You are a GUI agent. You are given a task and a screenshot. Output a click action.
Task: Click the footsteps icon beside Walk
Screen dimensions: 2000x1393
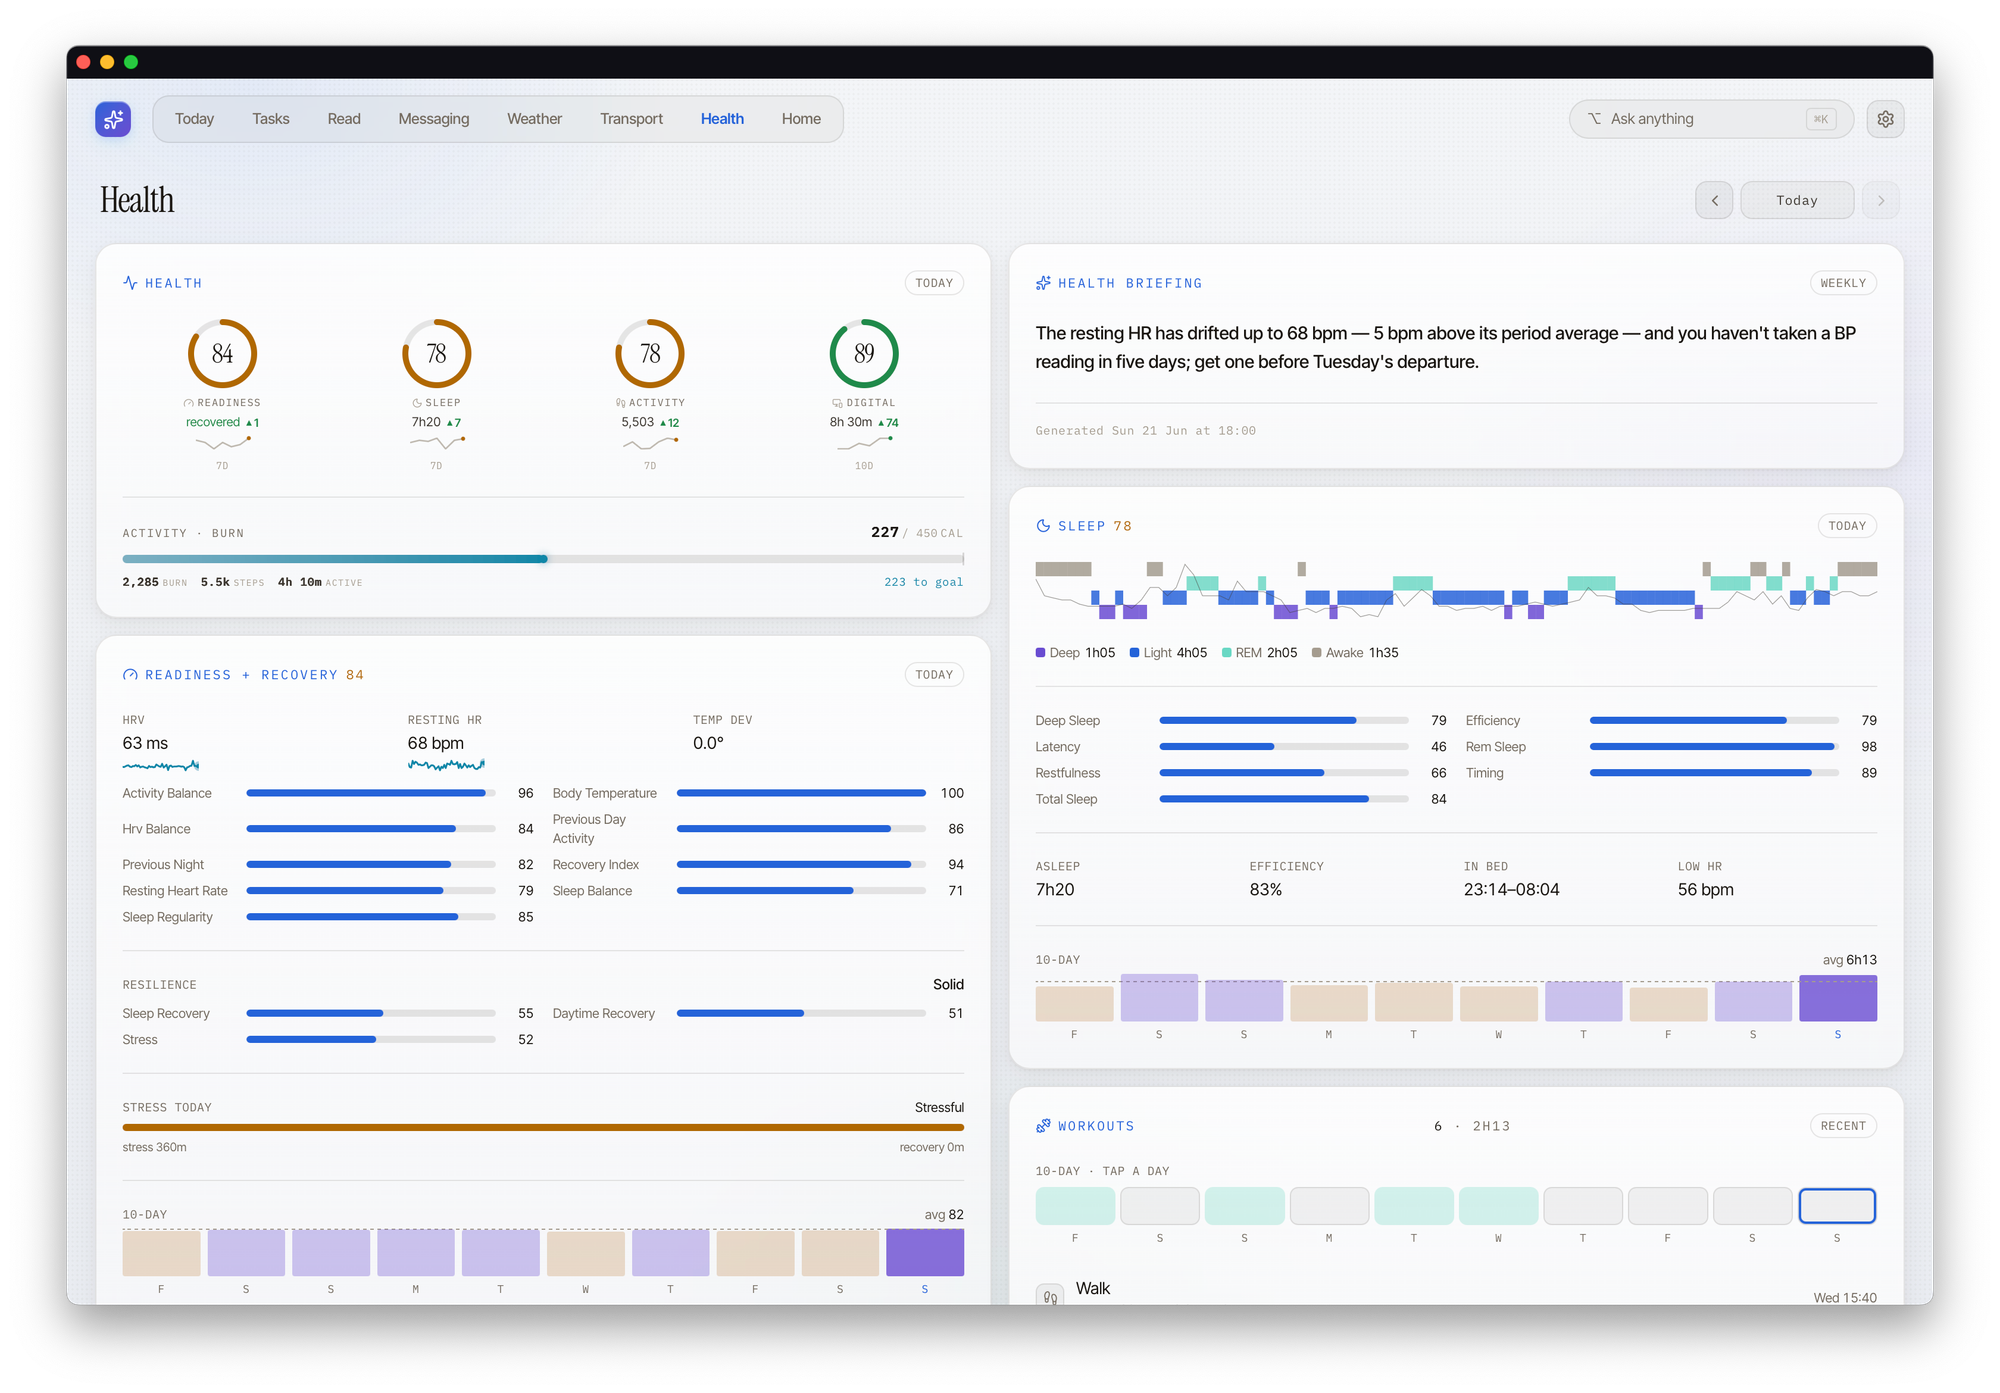(1050, 1295)
